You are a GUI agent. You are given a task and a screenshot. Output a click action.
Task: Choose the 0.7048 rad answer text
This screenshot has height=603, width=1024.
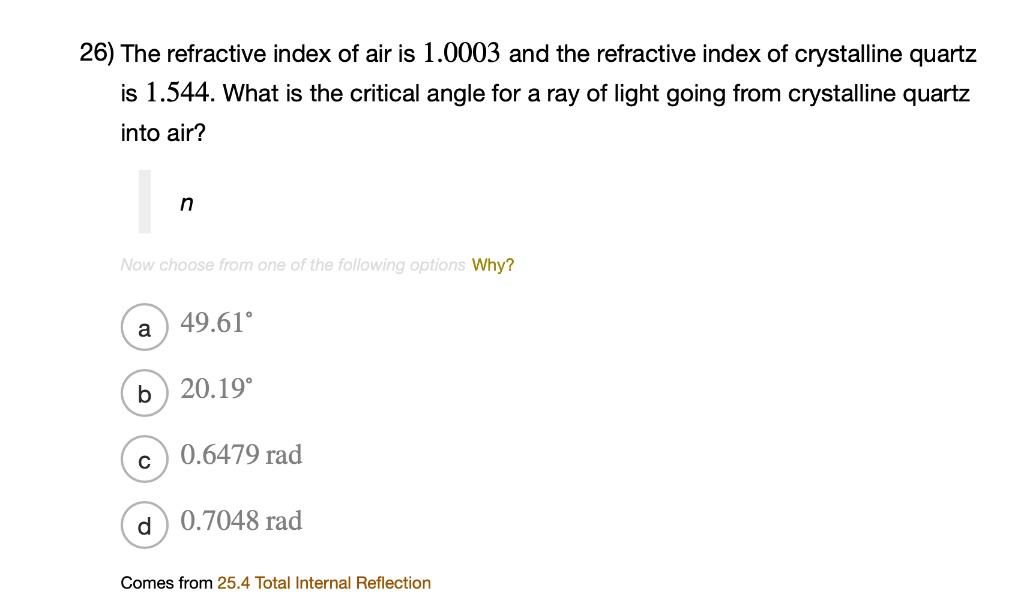coord(240,521)
